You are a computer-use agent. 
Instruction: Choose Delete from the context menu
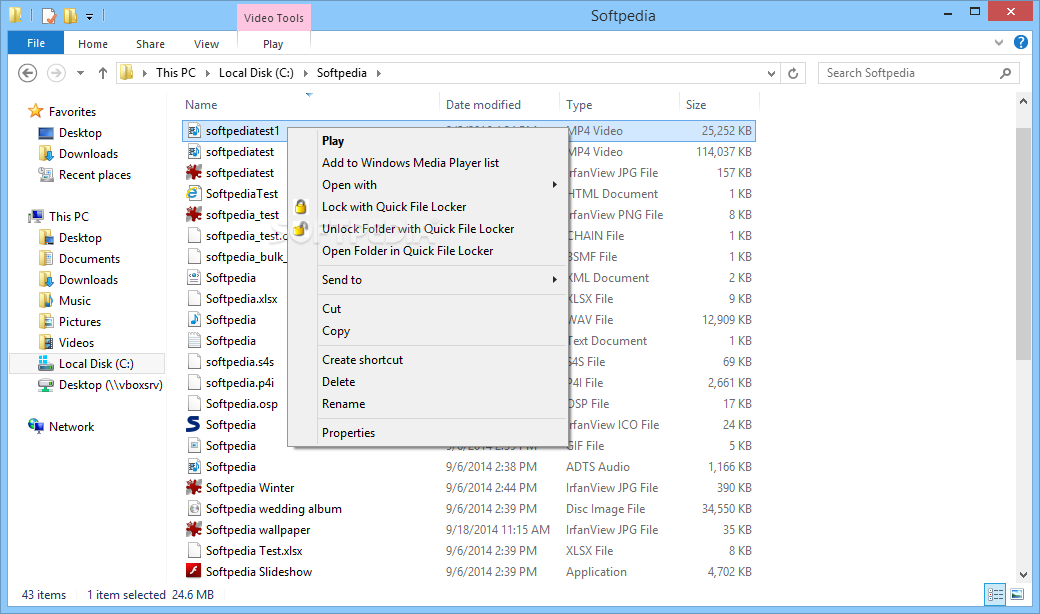(x=338, y=381)
